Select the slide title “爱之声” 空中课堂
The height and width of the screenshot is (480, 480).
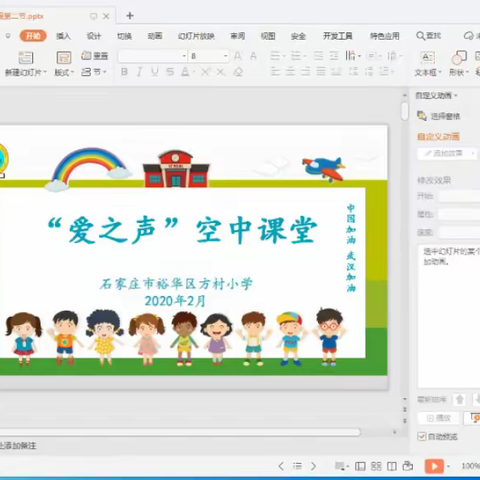pos(182,230)
